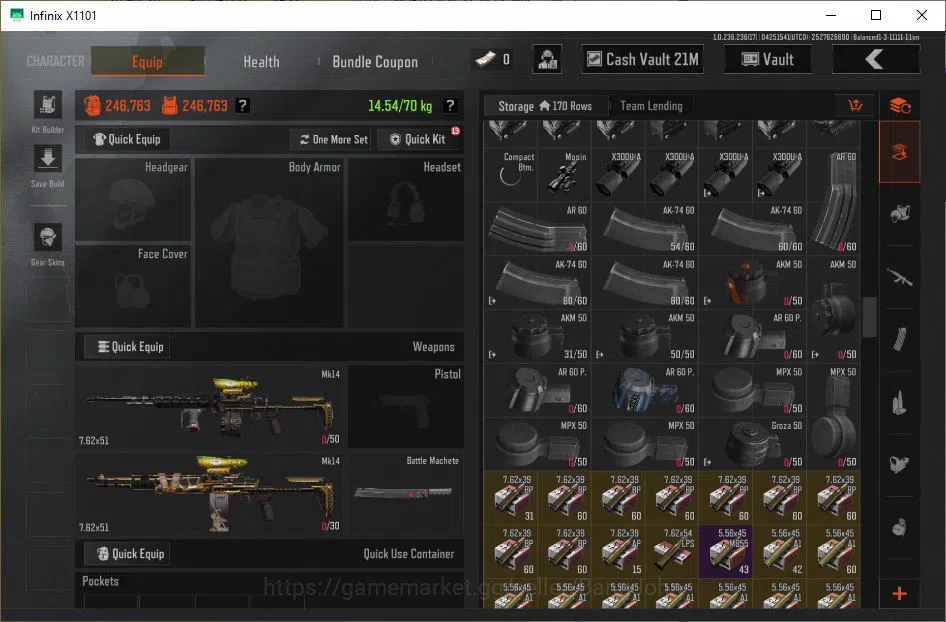The image size is (946, 622).
Task: Open the Cash Vault 21M button
Action: (x=643, y=60)
